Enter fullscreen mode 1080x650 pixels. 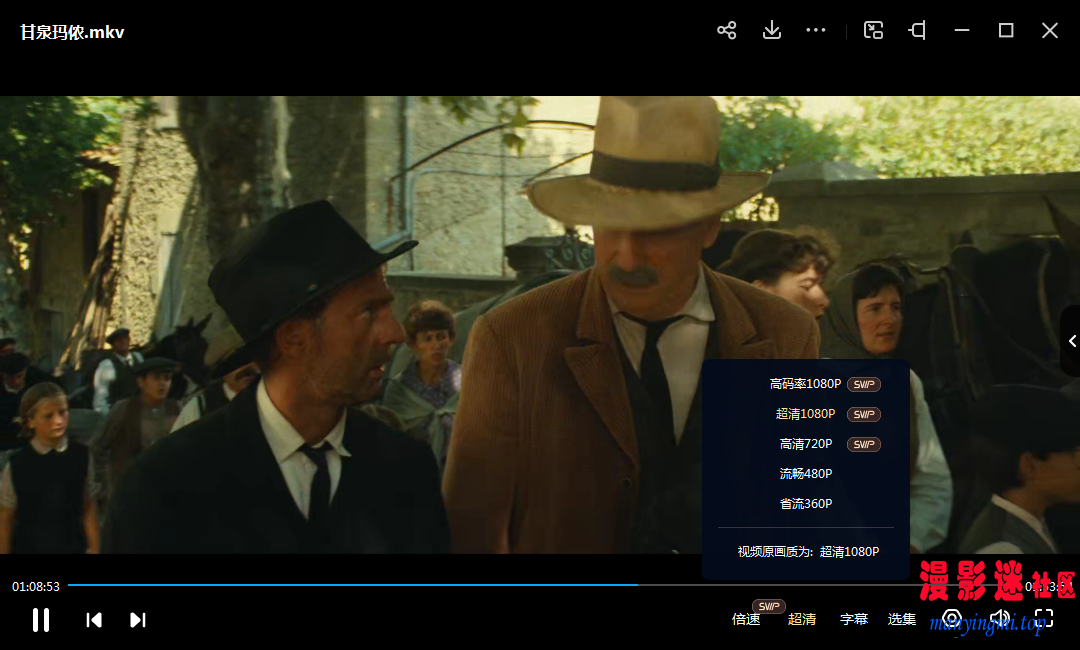pyautogui.click(x=1044, y=619)
